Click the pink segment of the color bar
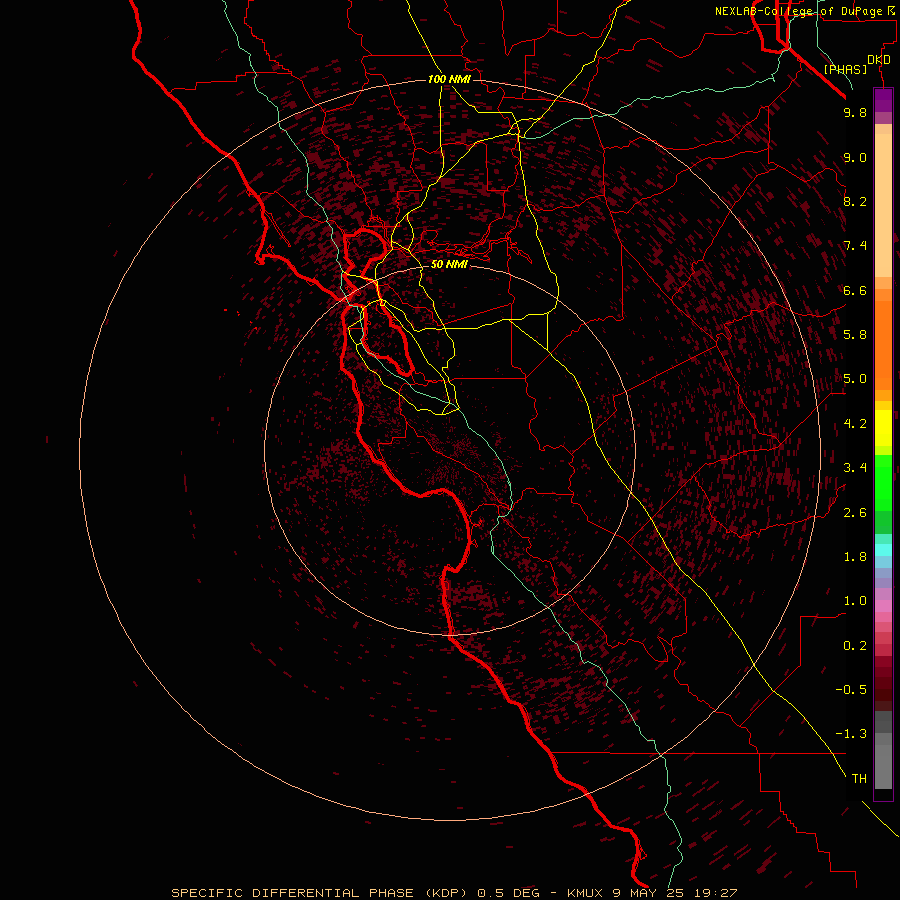 [x=883, y=606]
